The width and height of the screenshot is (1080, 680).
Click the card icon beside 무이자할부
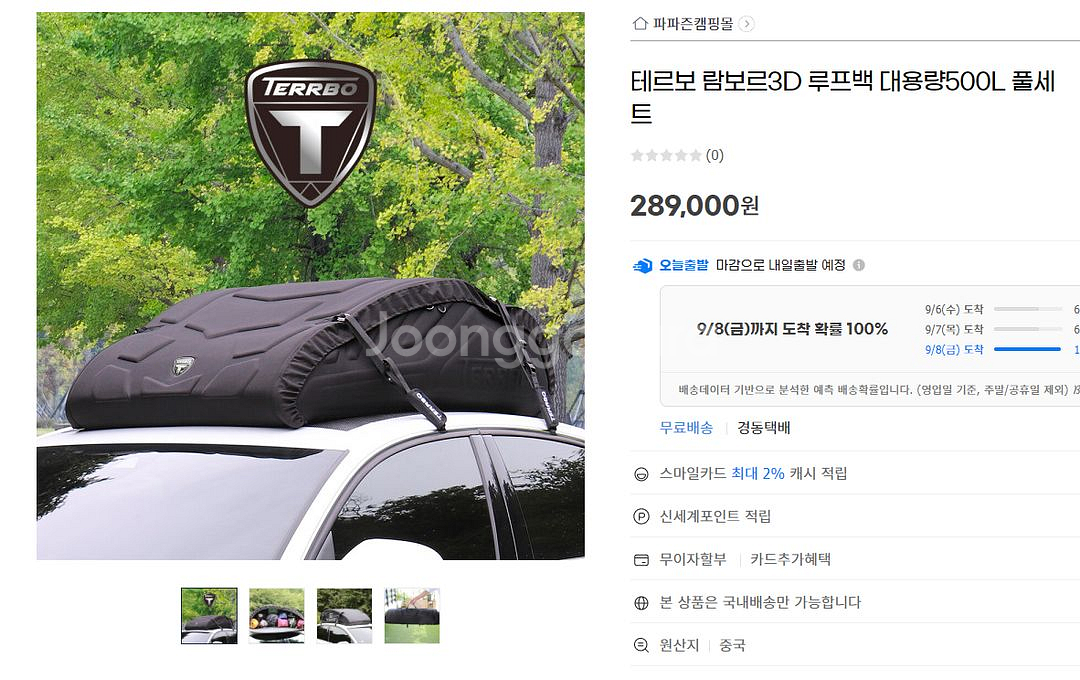(x=641, y=560)
